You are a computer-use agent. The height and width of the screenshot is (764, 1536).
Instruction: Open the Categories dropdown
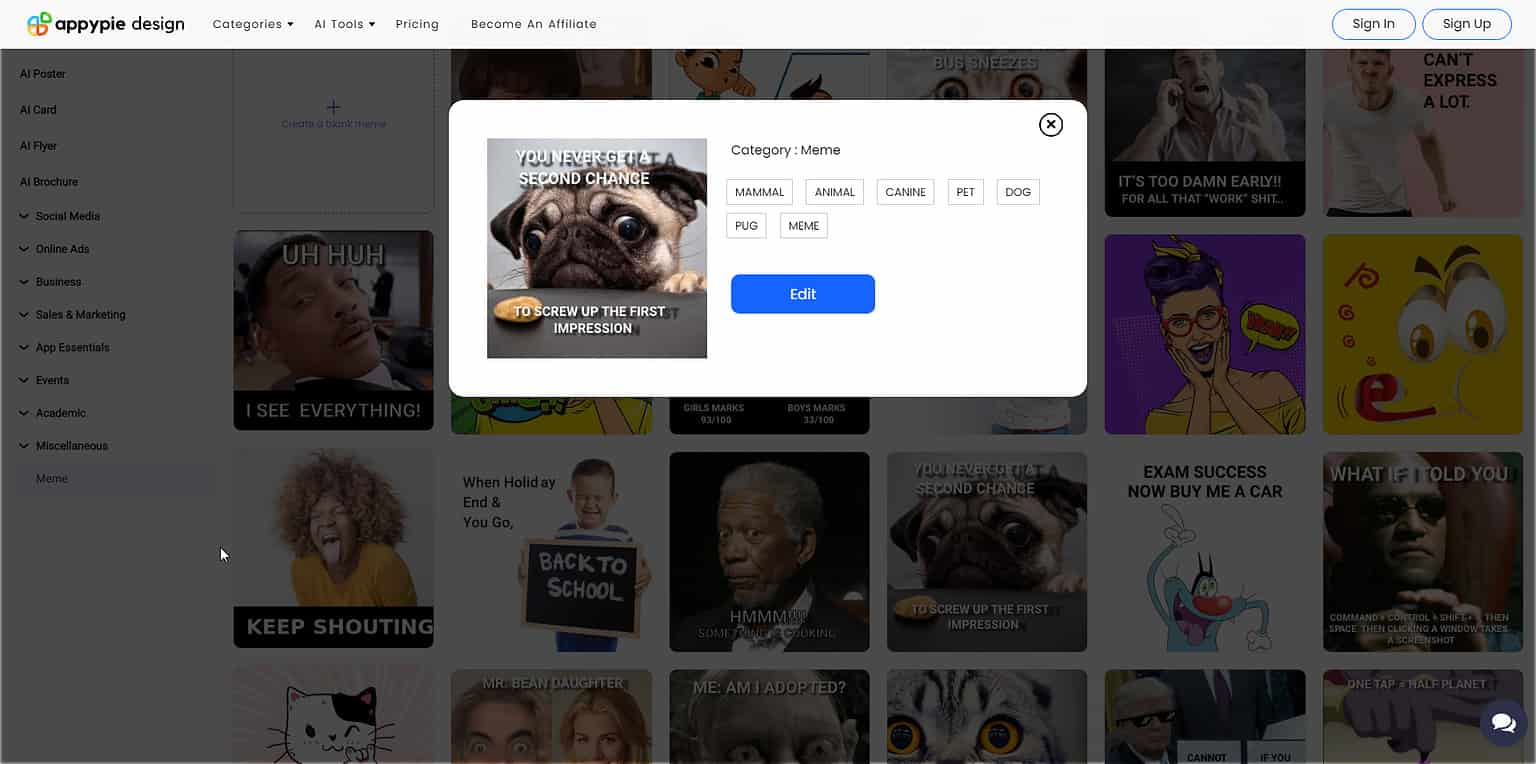click(252, 23)
